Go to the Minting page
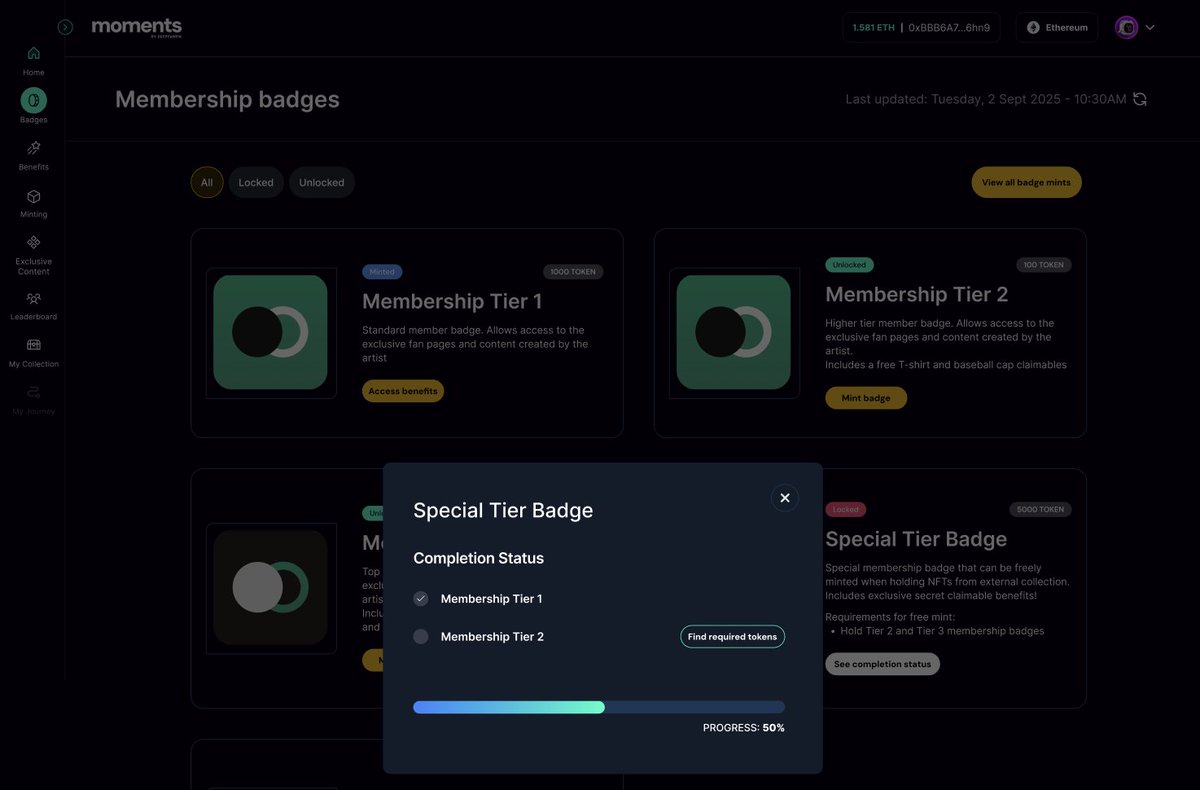Image resolution: width=1200 pixels, height=790 pixels. (x=33, y=199)
